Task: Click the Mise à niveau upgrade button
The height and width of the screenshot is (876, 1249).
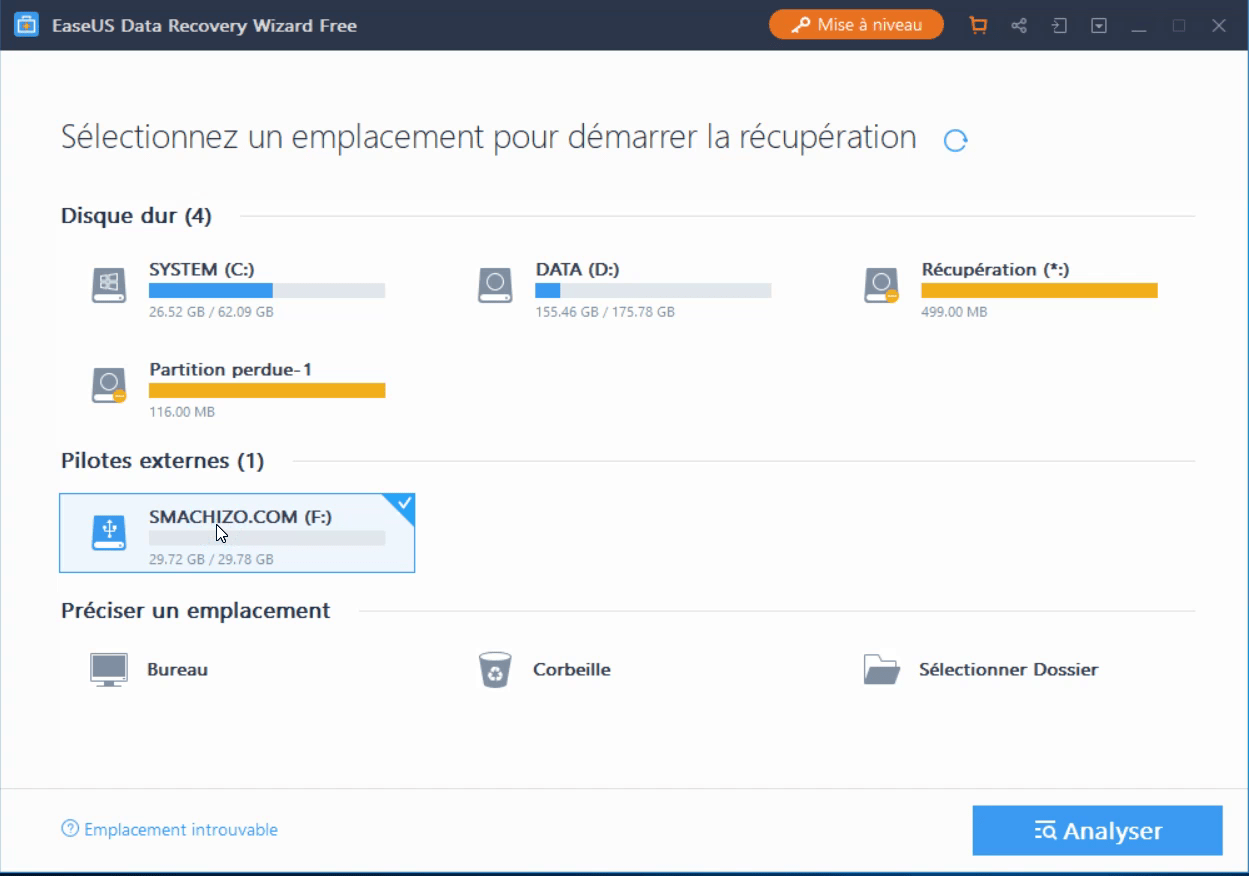Action: coord(856,25)
